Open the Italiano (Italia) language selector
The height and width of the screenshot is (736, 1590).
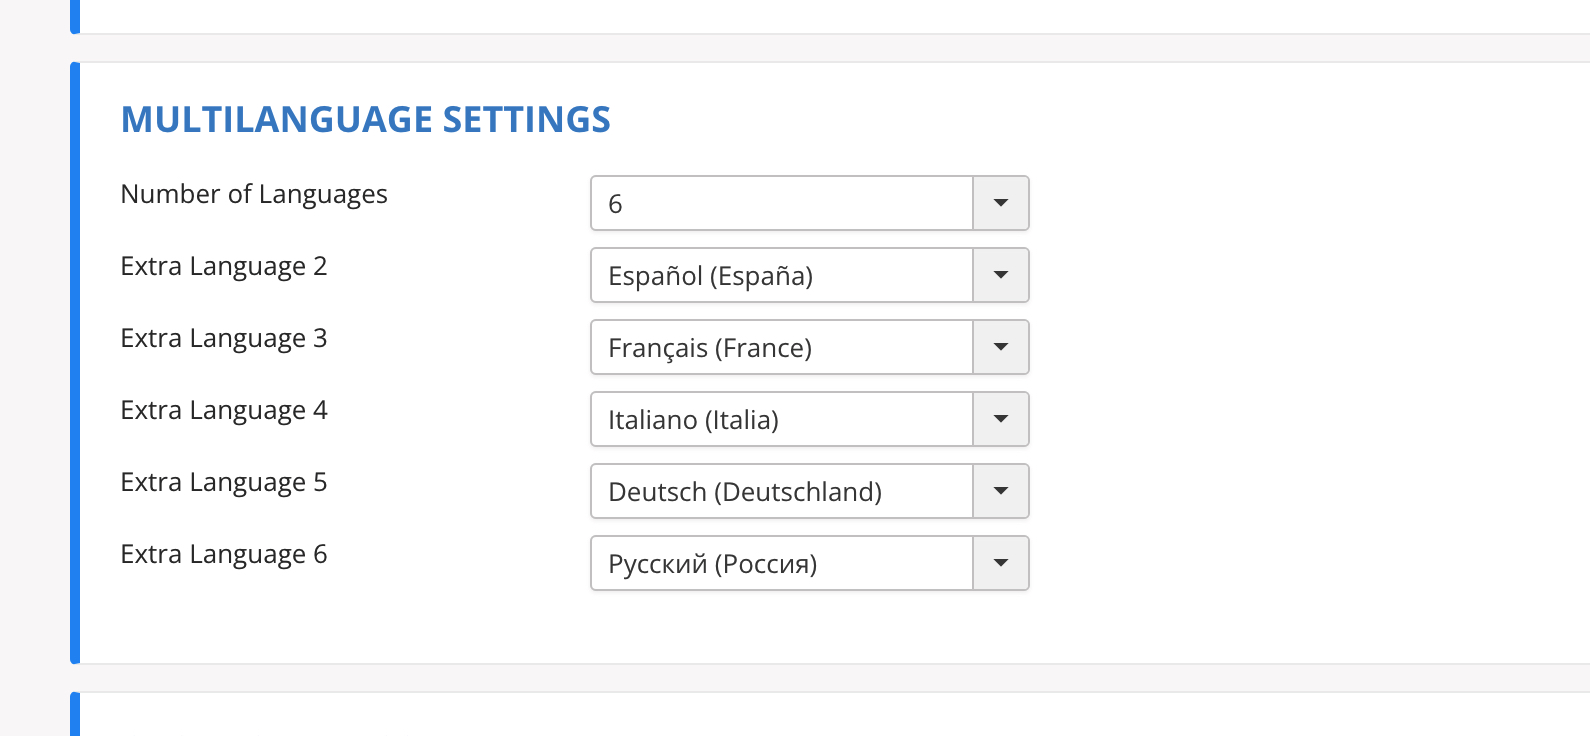[783, 419]
